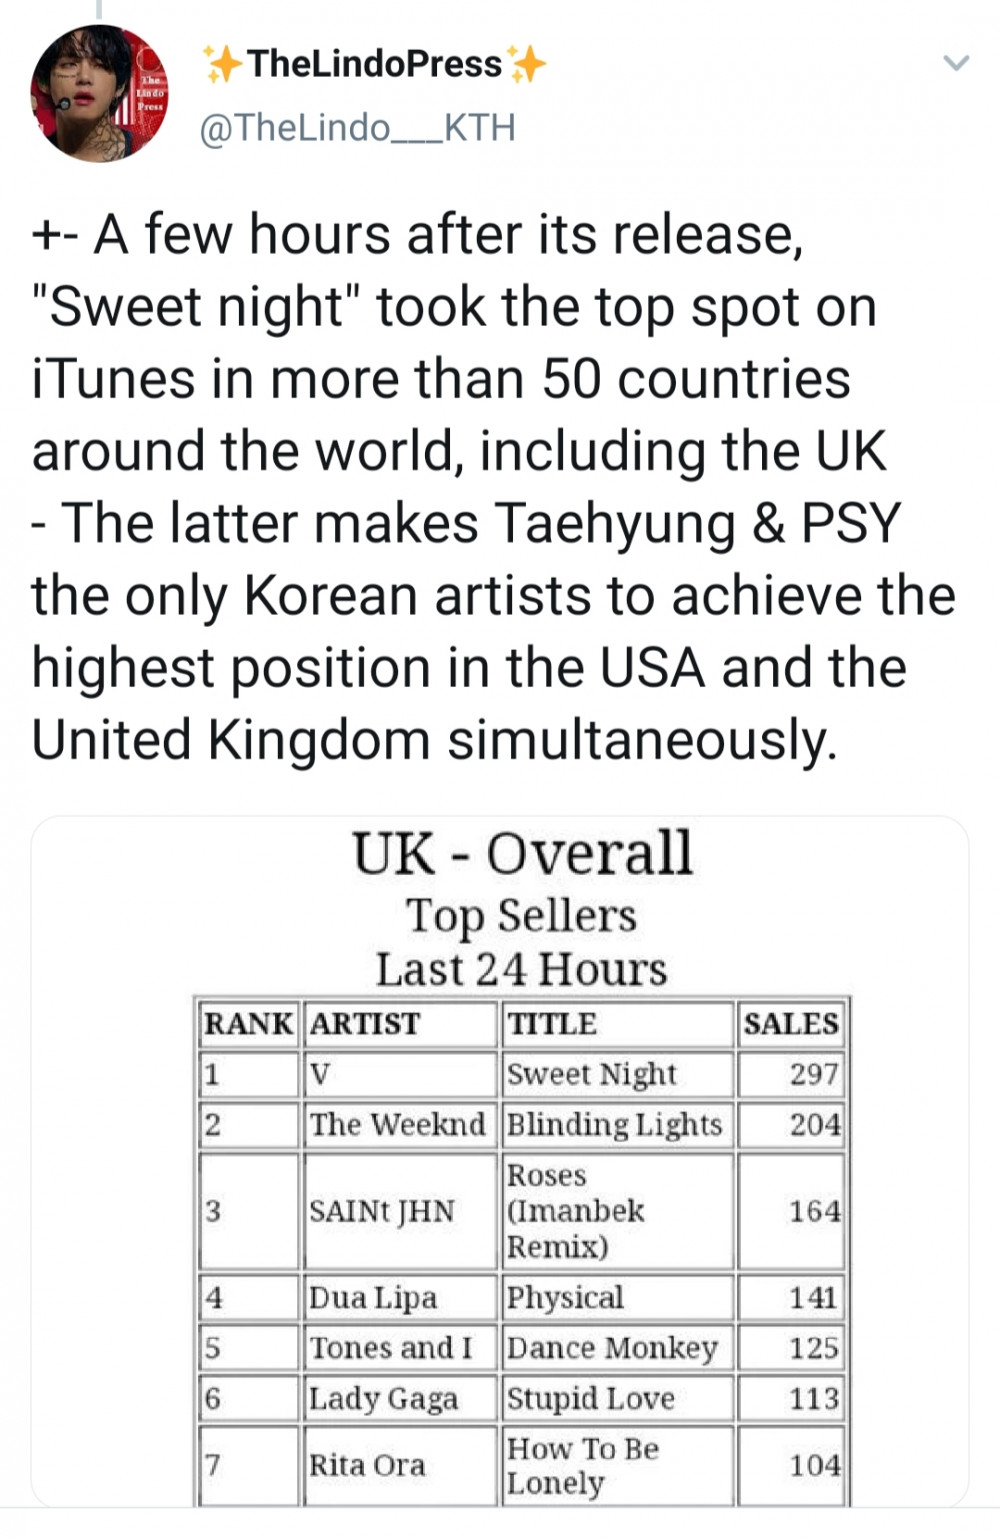Open TheLindoPress display name
Viewport: 1000px width, 1538px height.
pos(375,64)
